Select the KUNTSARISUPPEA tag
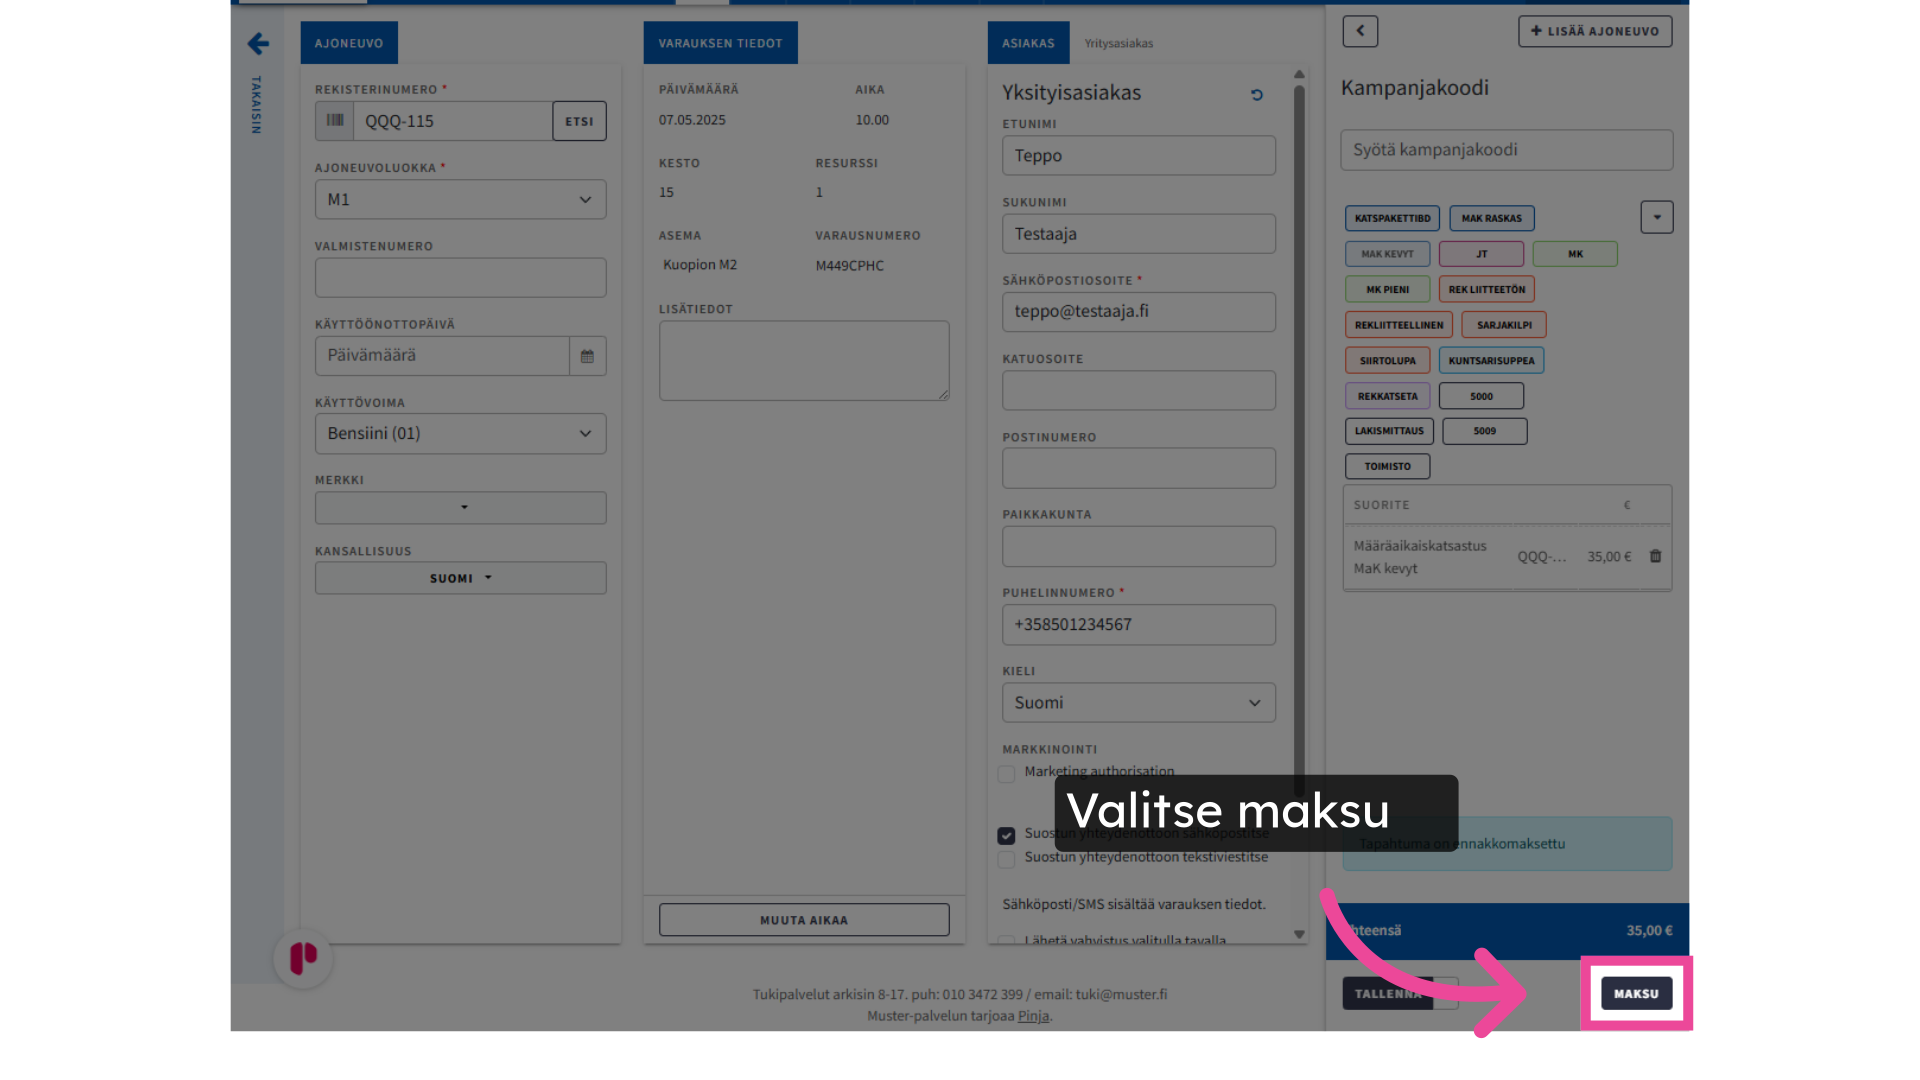This screenshot has width=1920, height=1080. [1491, 360]
